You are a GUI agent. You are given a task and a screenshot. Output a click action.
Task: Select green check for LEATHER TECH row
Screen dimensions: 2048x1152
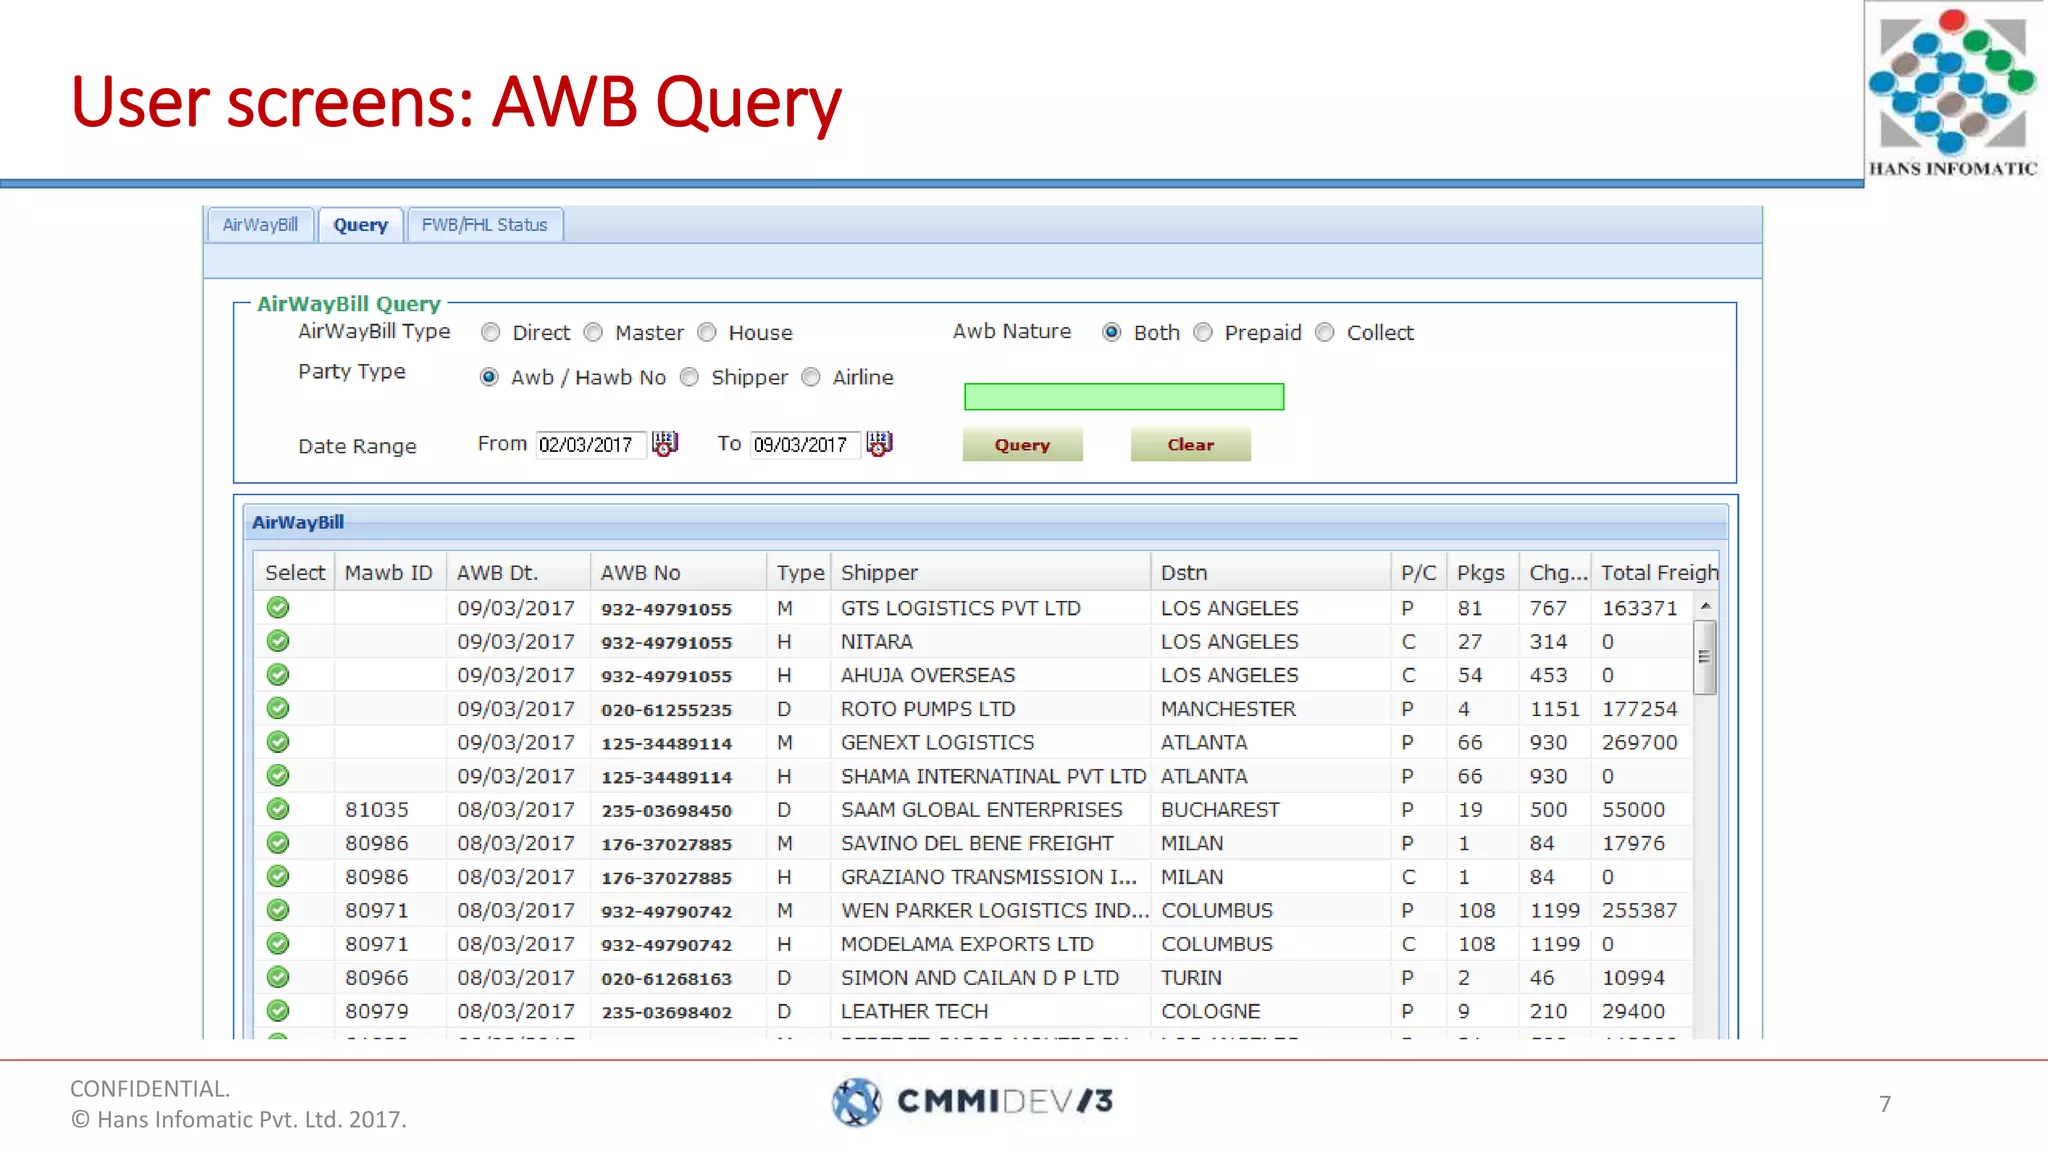tap(278, 1011)
